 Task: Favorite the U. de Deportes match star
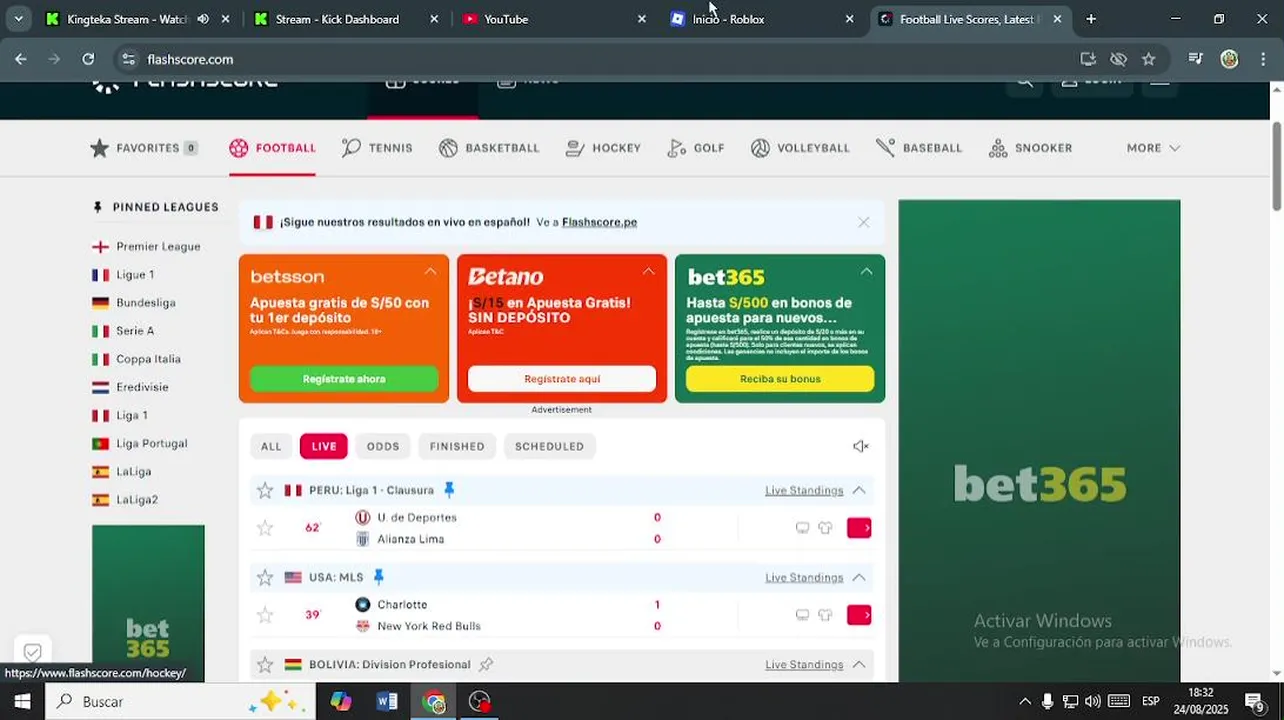tap(265, 528)
